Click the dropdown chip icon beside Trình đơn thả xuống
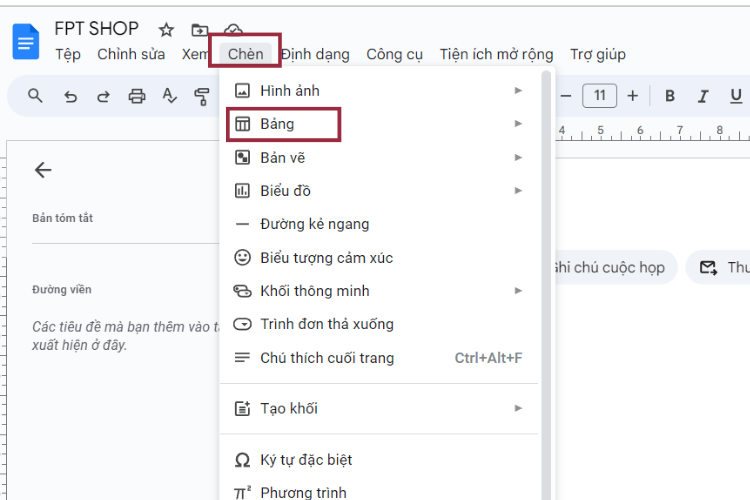This screenshot has height=500, width=750. coord(242,324)
